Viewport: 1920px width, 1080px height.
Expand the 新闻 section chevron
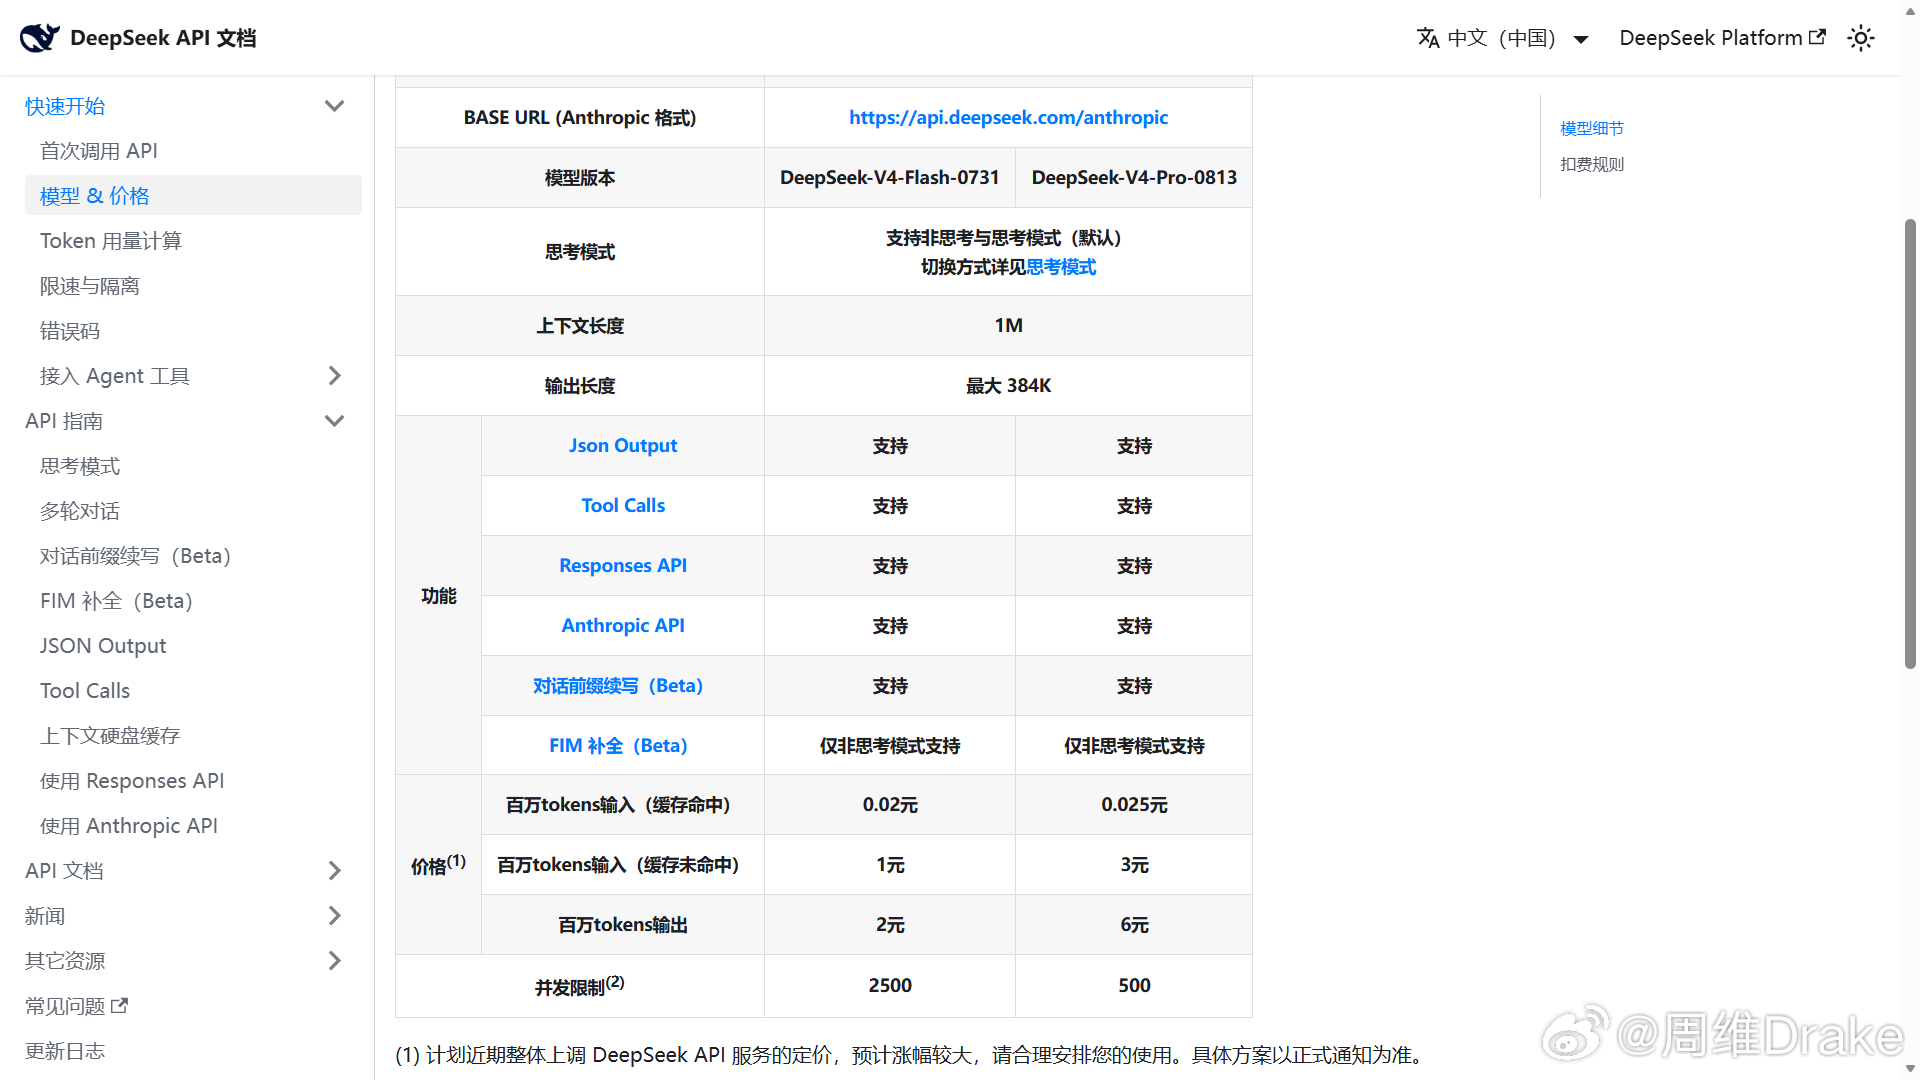point(334,916)
